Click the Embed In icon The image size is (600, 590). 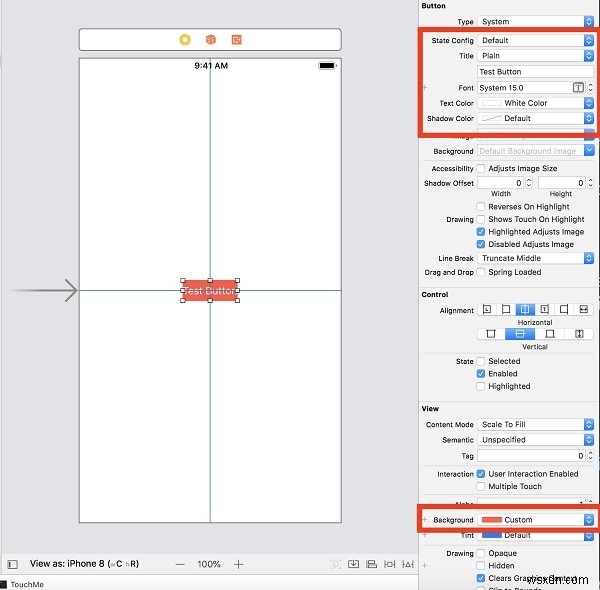tap(353, 564)
